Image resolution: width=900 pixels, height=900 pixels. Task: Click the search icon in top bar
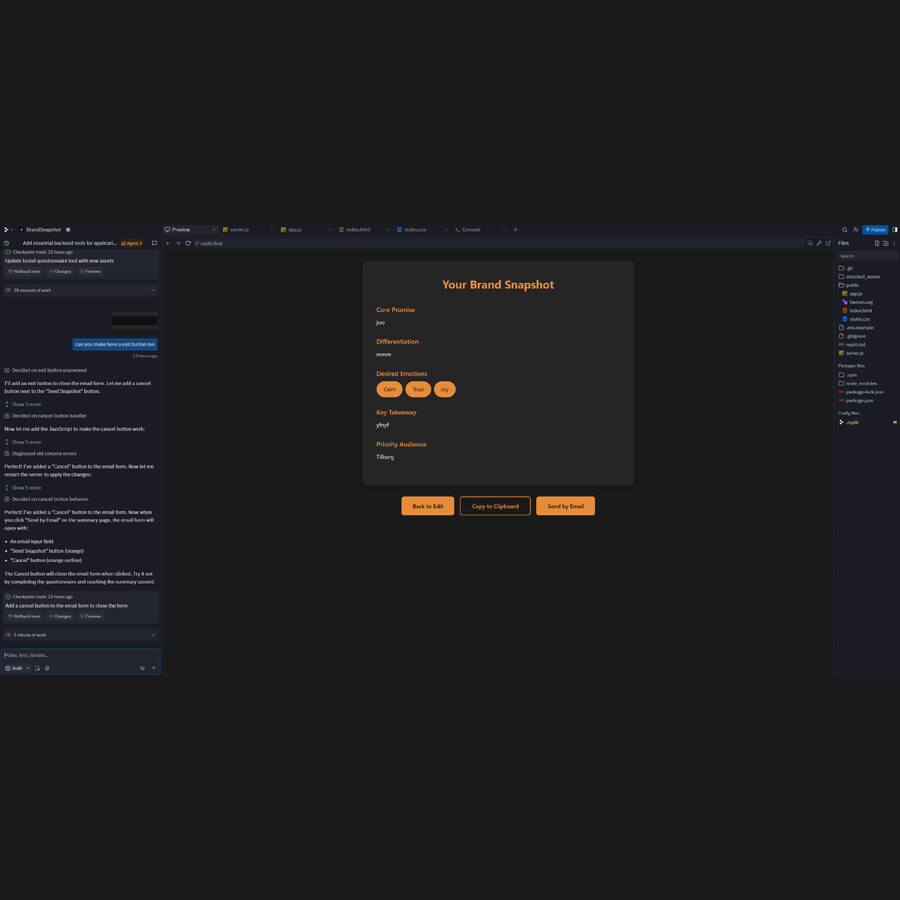coord(845,230)
